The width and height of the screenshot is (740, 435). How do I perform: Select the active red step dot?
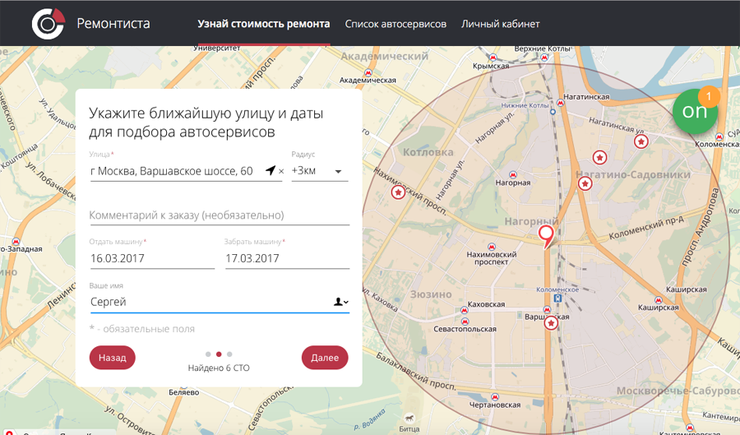tap(219, 354)
